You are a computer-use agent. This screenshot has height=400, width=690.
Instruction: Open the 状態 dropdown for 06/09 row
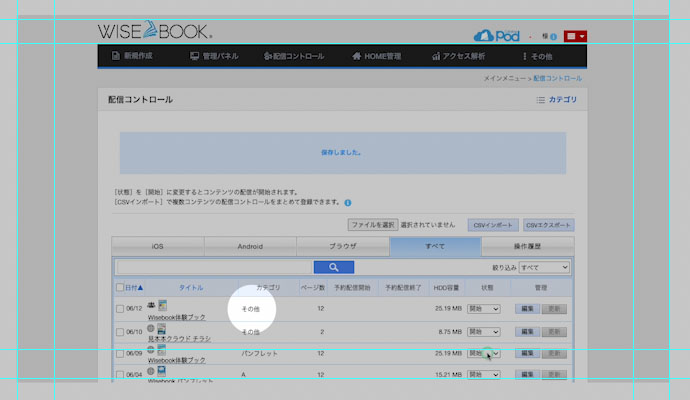coord(483,353)
